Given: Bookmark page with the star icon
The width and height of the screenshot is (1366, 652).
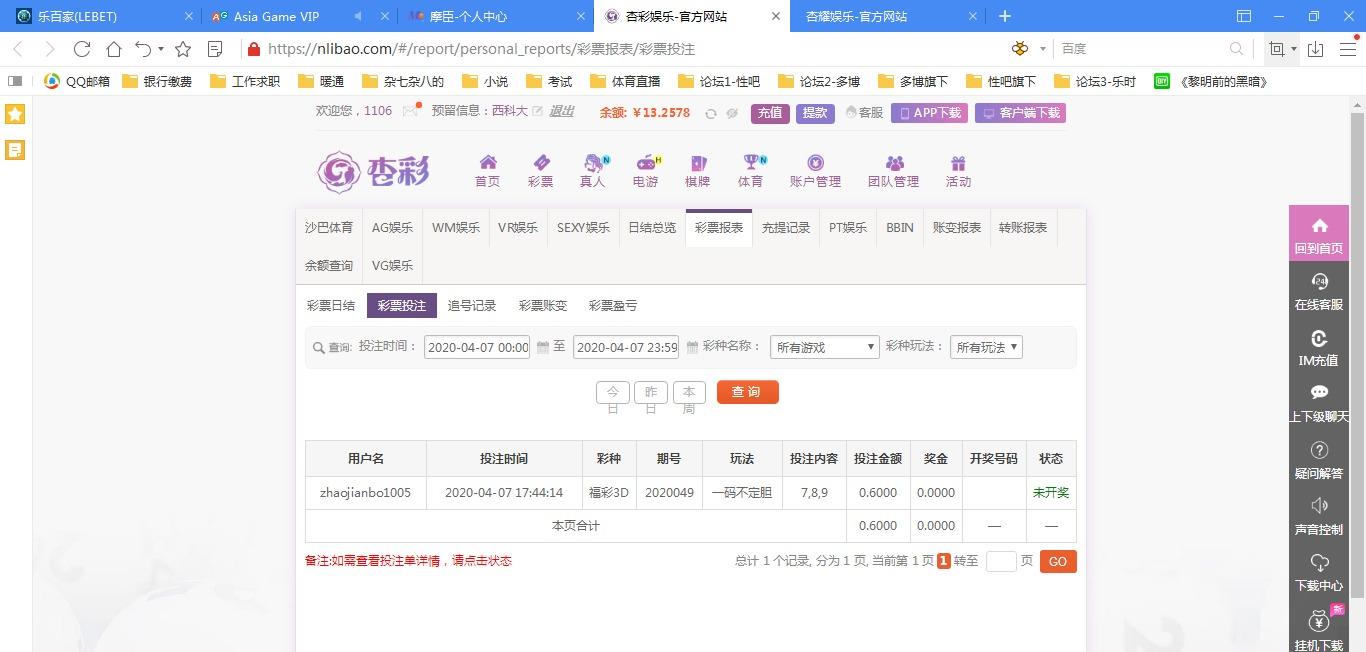Looking at the screenshot, I should tap(183, 49).
